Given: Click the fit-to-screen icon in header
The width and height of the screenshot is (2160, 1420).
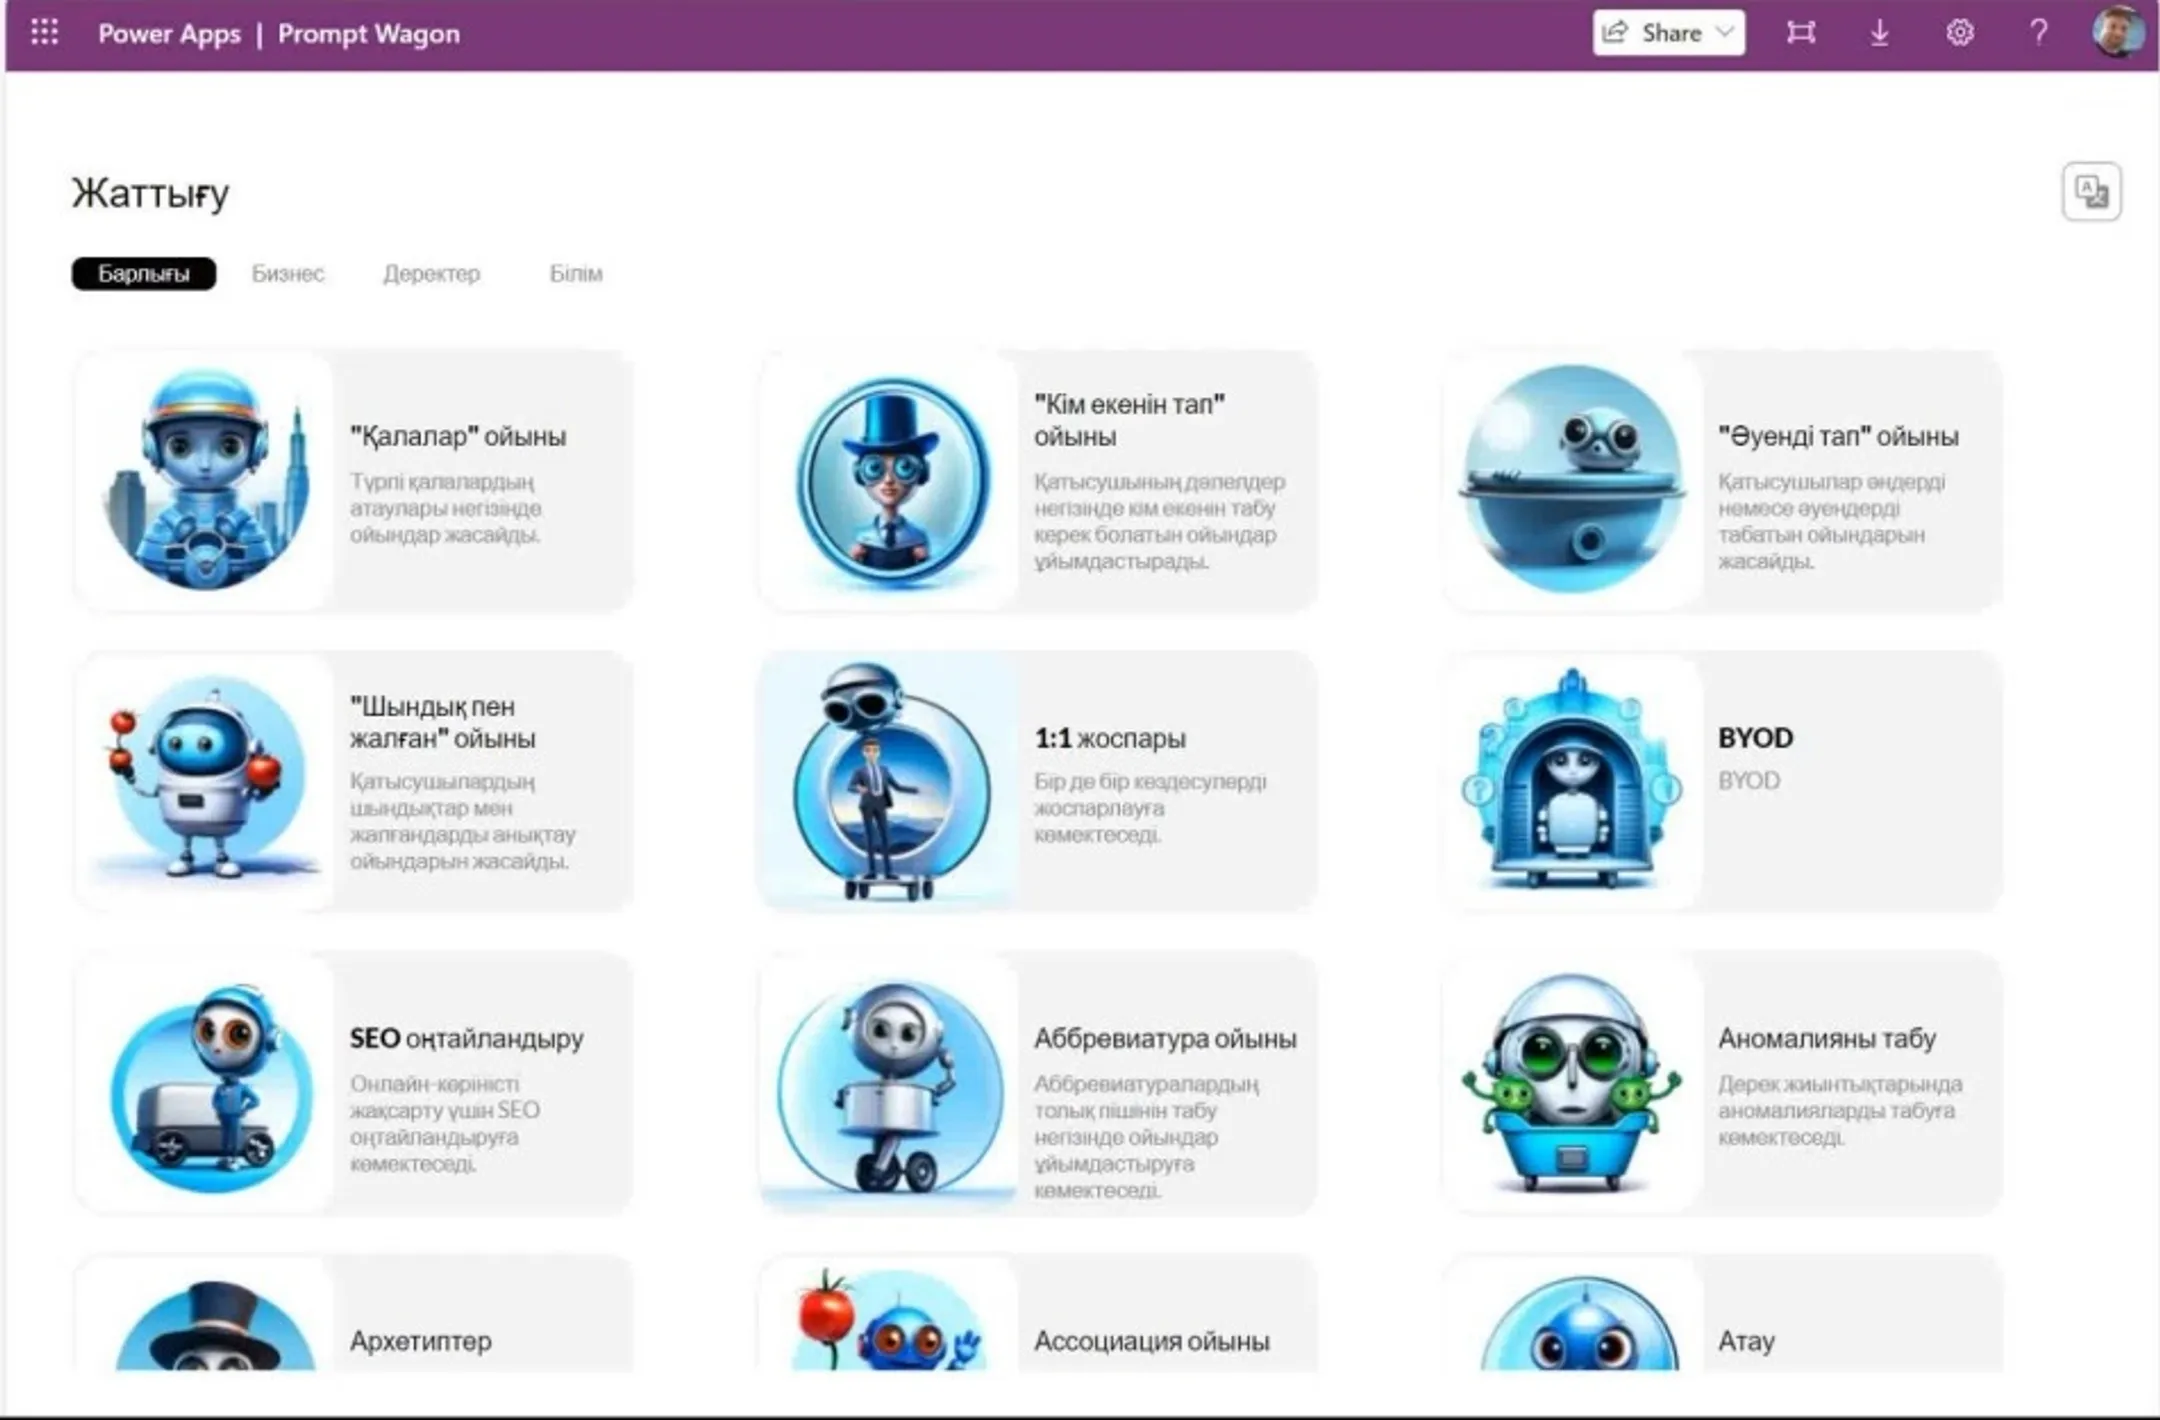Looking at the screenshot, I should coord(1801,33).
